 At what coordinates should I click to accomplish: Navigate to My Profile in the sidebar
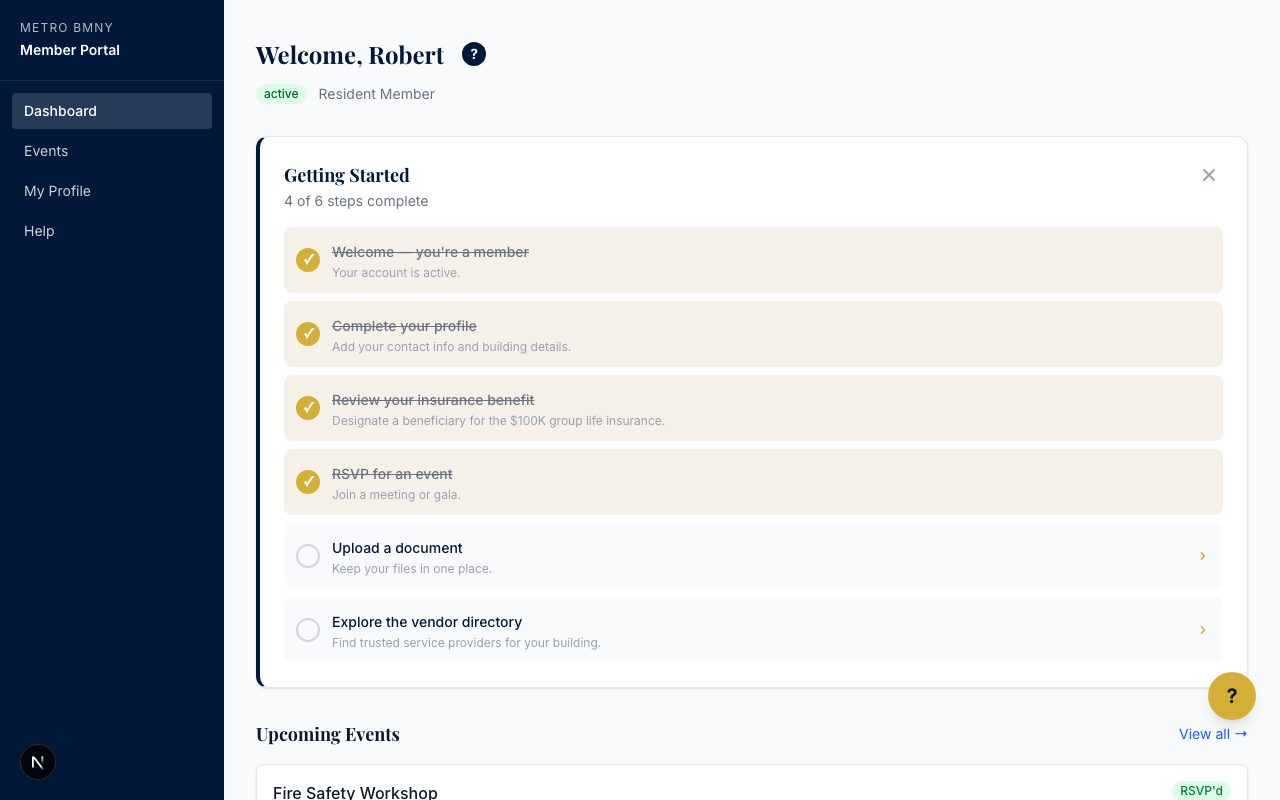[x=57, y=191]
